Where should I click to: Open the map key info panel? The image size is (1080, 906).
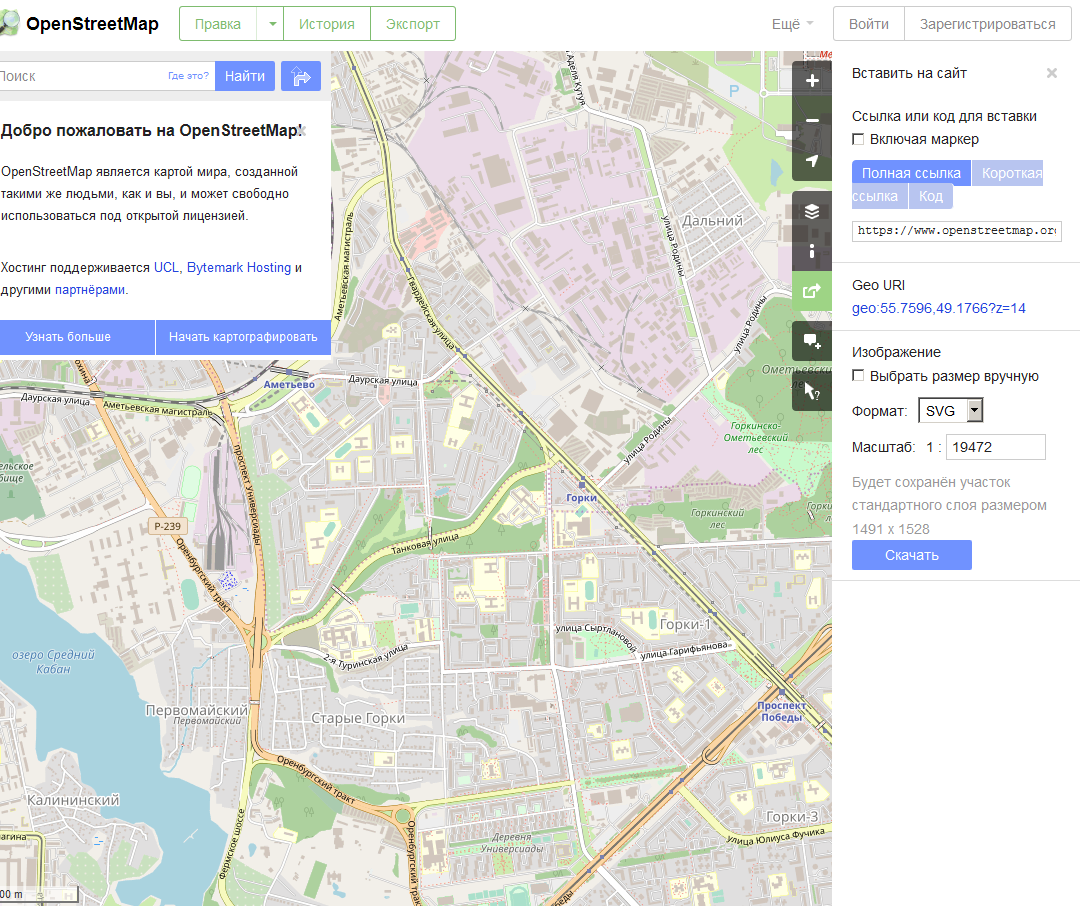tap(812, 251)
